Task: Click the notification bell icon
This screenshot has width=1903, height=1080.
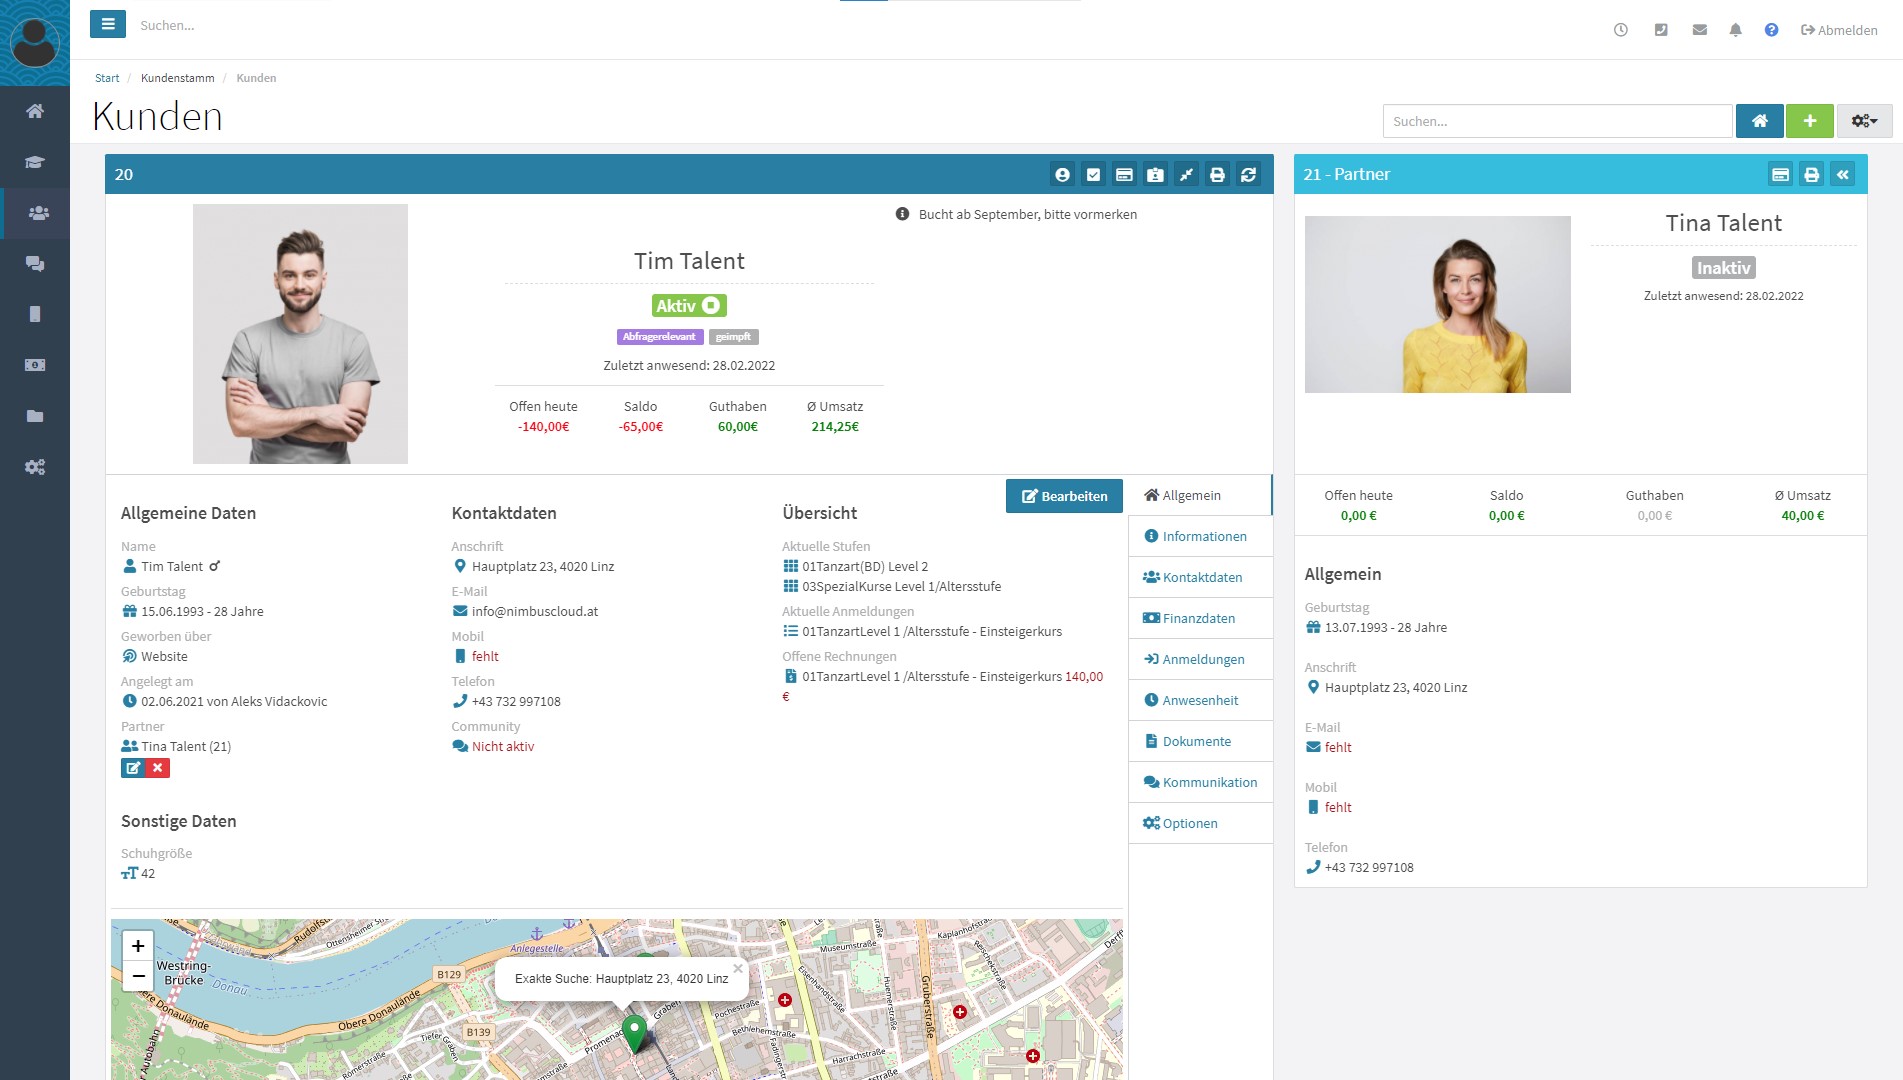Action: pos(1735,30)
